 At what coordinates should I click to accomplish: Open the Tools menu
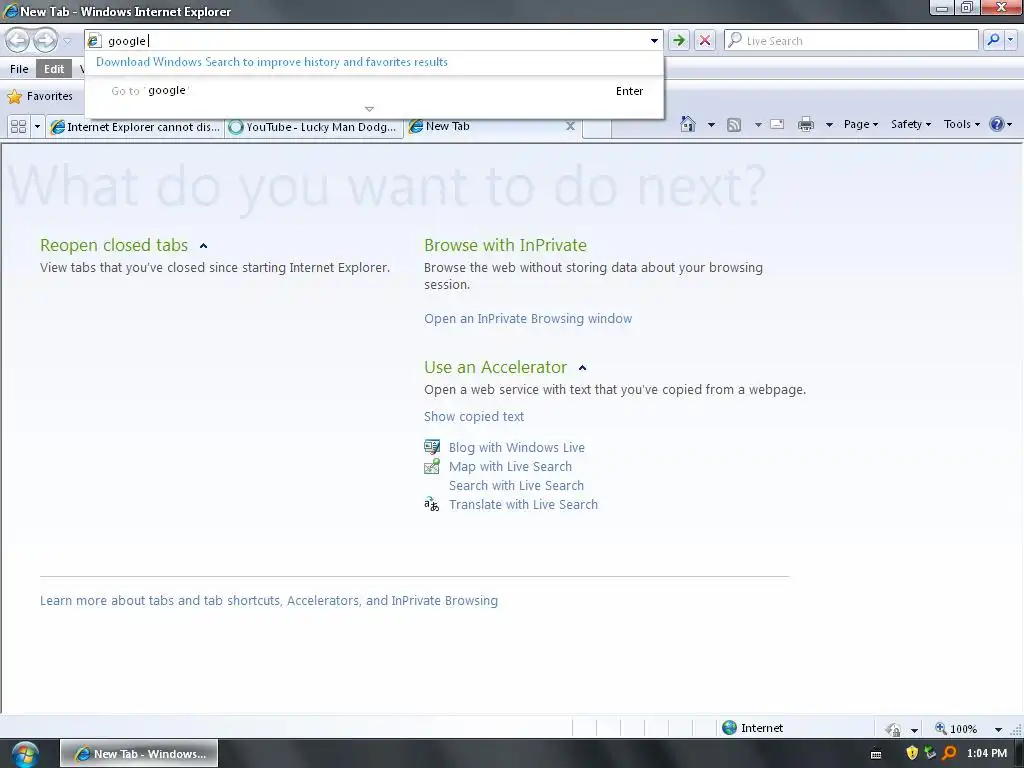point(961,124)
